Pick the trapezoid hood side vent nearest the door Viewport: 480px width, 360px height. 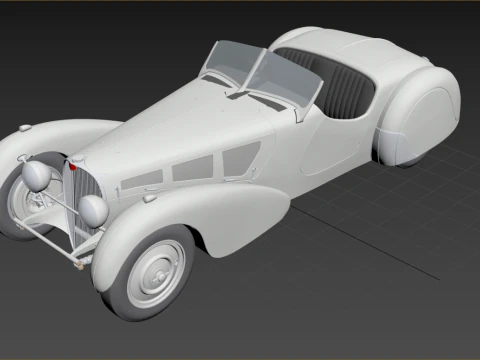coord(241,159)
